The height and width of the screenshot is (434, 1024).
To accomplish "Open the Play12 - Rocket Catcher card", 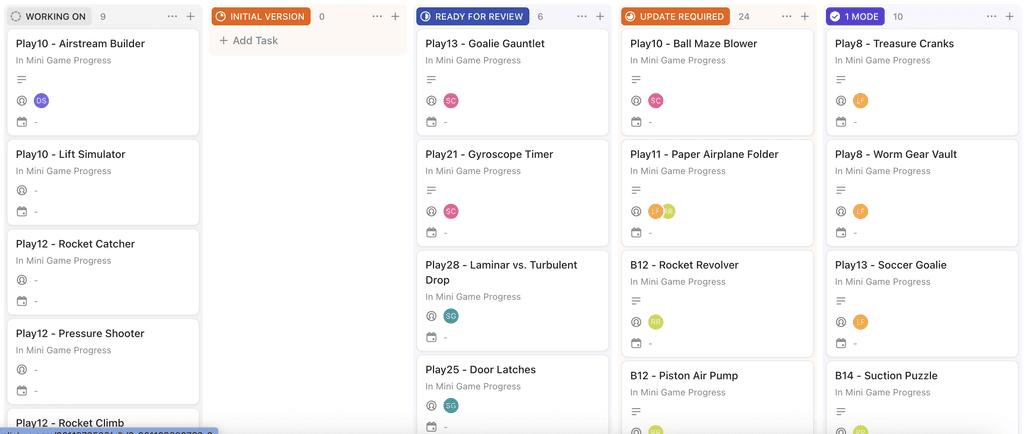I will click(103, 271).
